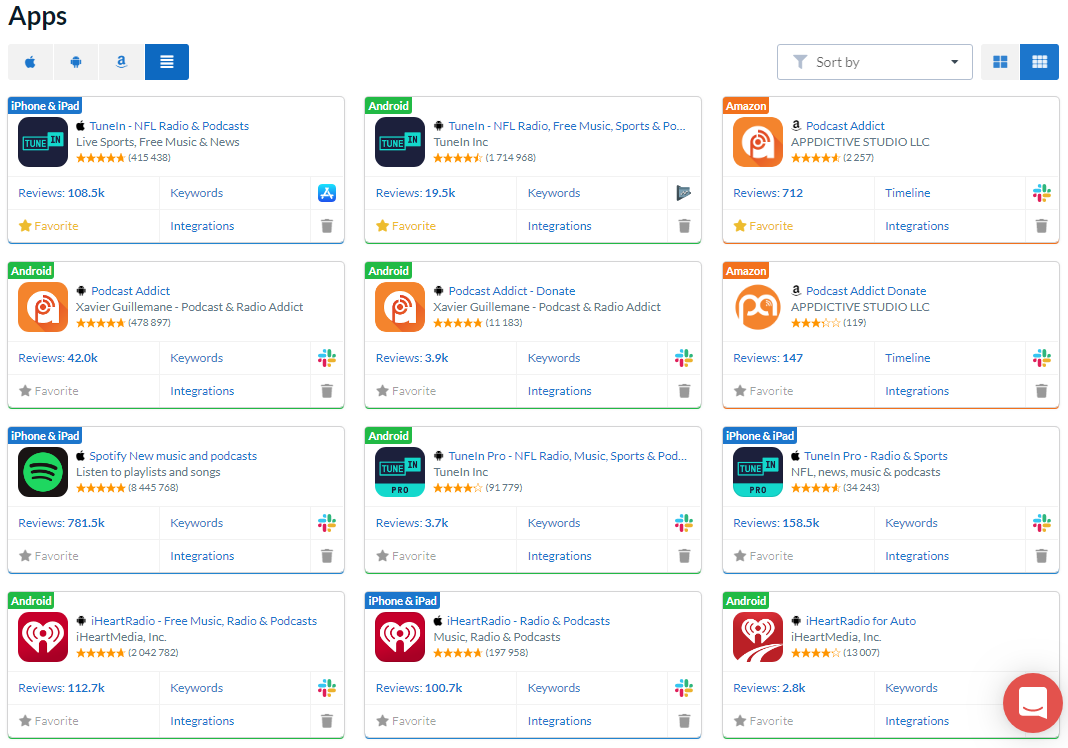
Task: Click Slack icon on iHeartRadio Android card
Action: click(x=327, y=687)
